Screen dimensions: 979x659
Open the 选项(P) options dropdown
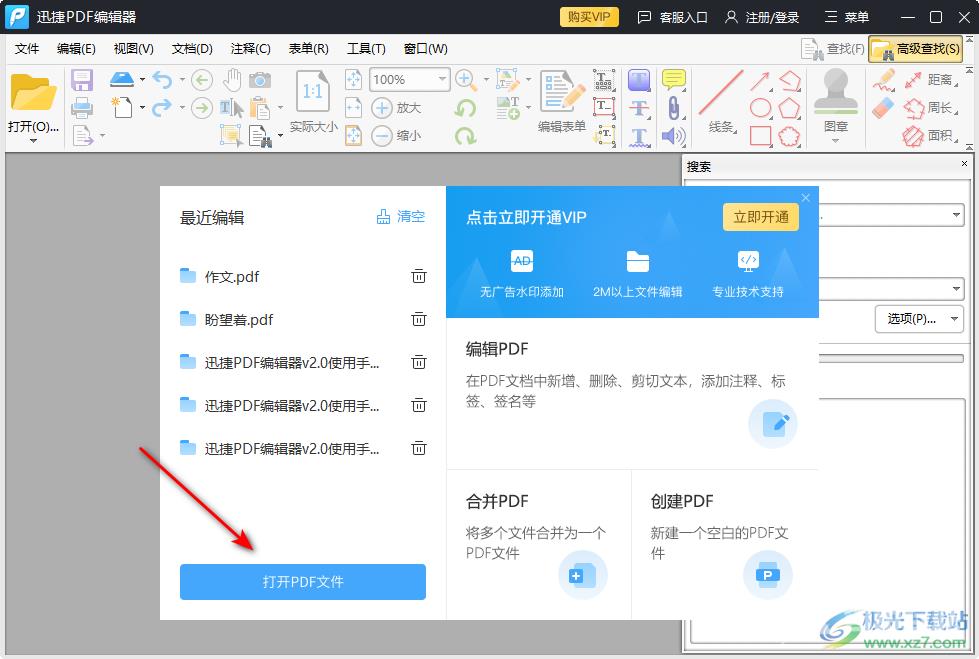[x=918, y=319]
